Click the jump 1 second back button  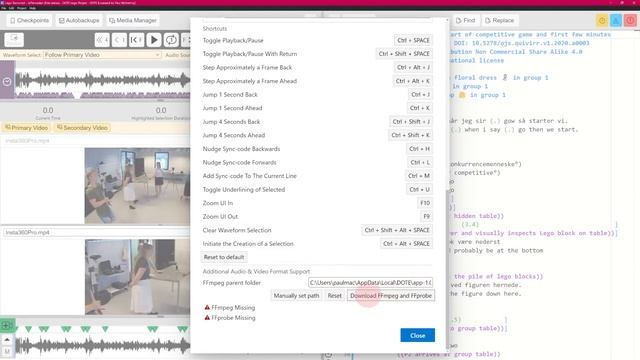pos(119,40)
